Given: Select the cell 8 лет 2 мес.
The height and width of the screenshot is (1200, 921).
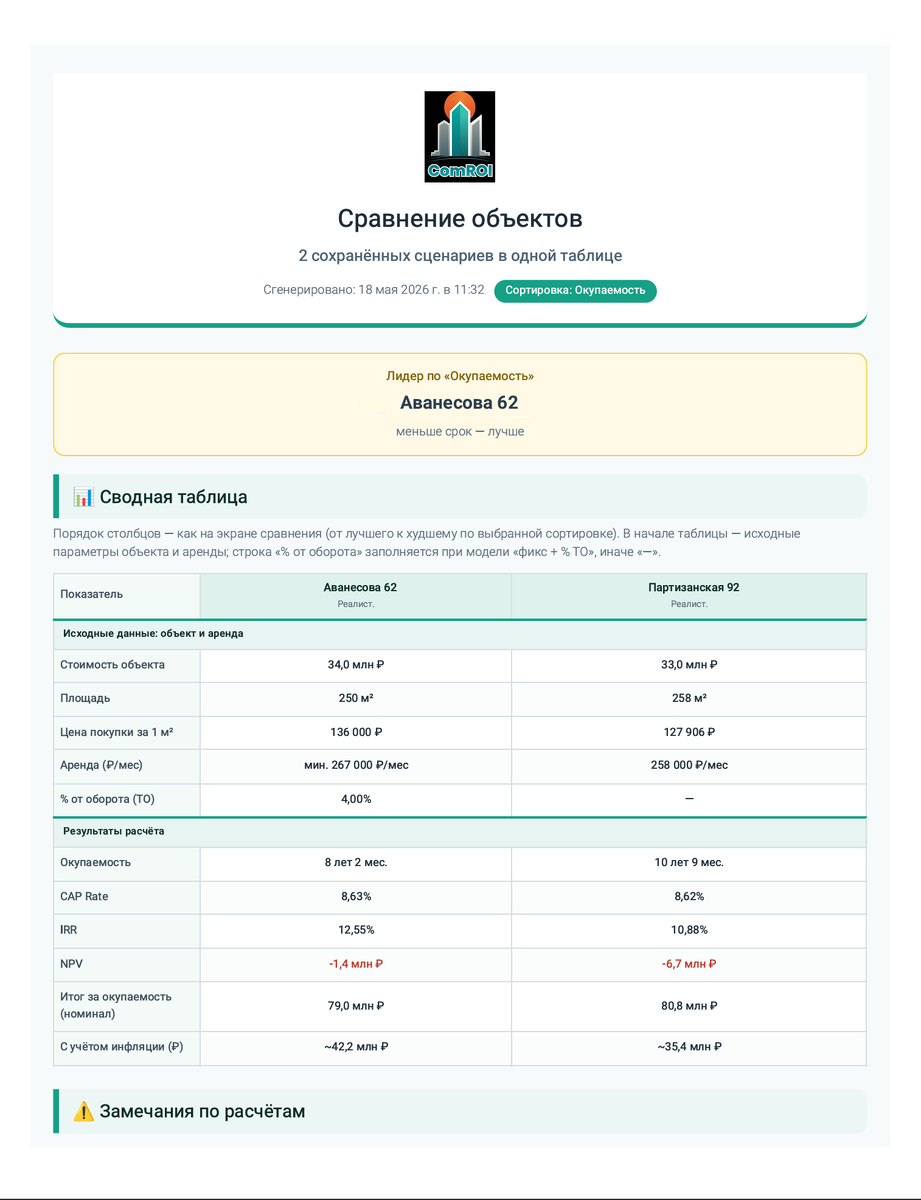Looking at the screenshot, I should pos(356,862).
